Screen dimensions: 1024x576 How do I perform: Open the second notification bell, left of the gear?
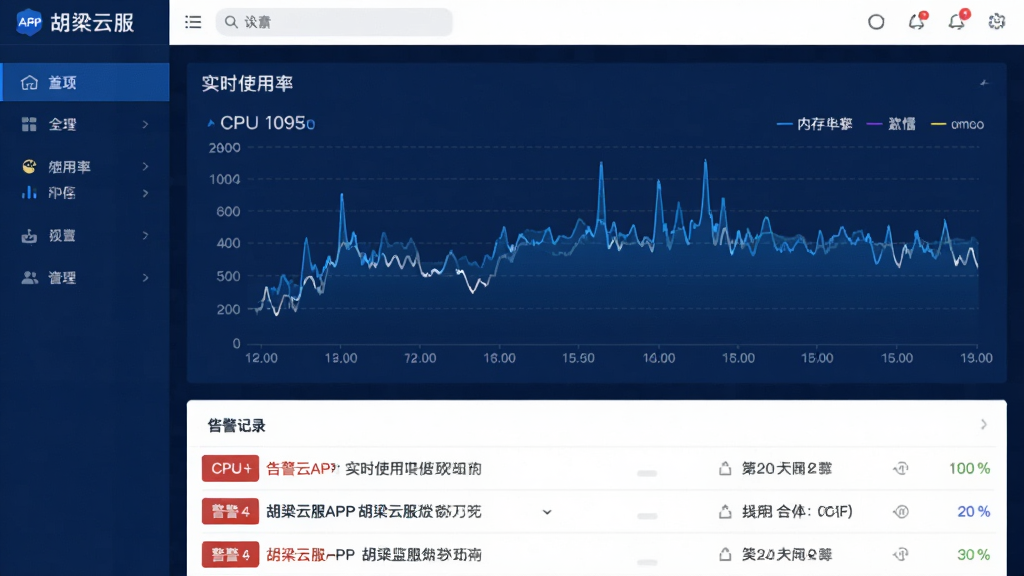(957, 22)
